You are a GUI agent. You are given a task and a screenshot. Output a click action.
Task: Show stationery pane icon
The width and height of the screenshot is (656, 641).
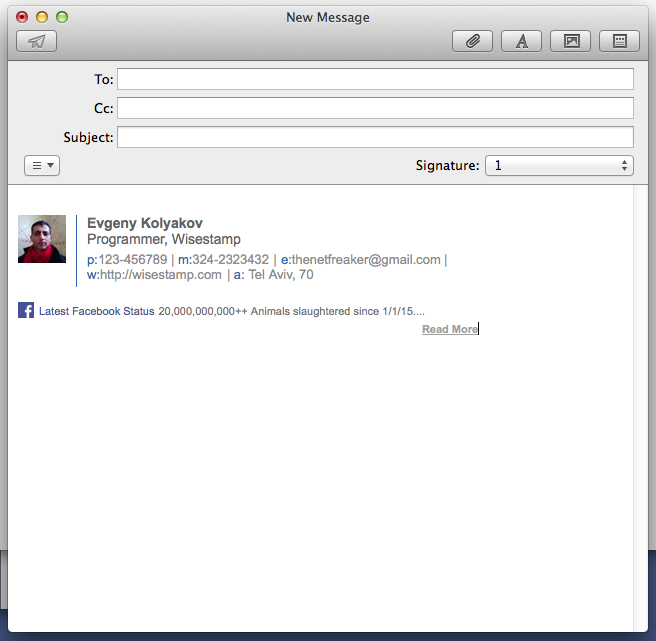tap(619, 41)
